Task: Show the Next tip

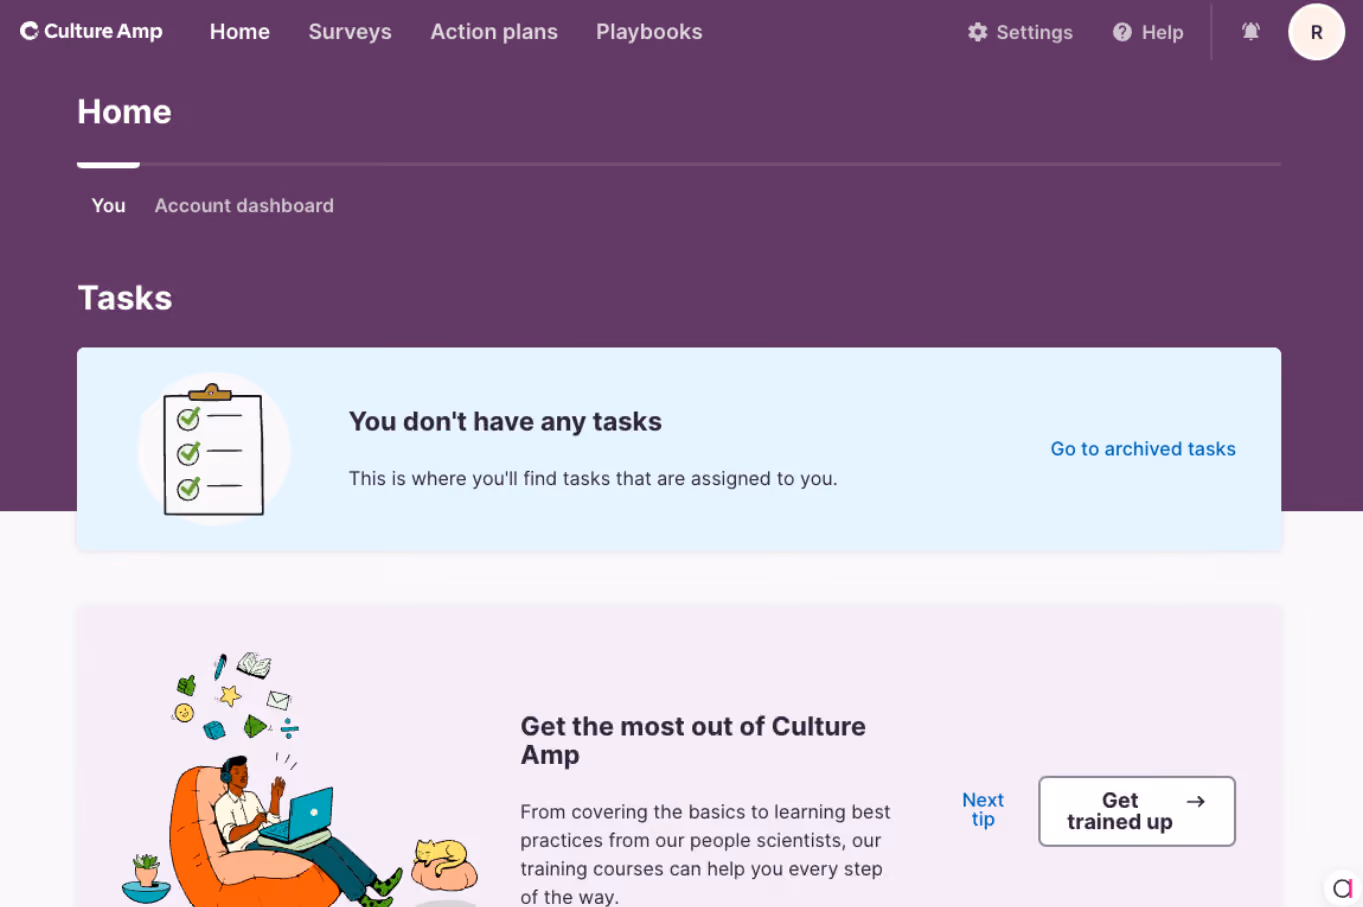Action: (983, 810)
